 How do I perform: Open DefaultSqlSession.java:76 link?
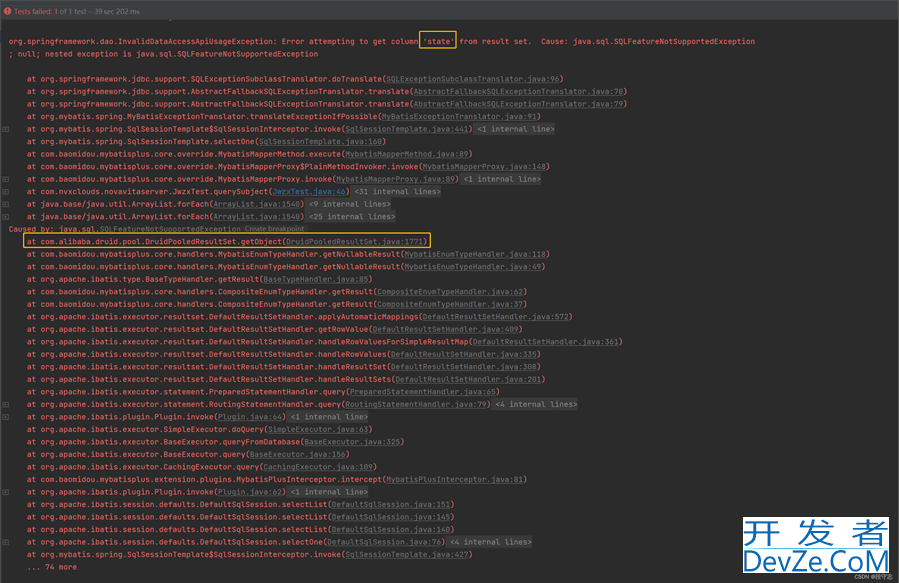tap(384, 542)
